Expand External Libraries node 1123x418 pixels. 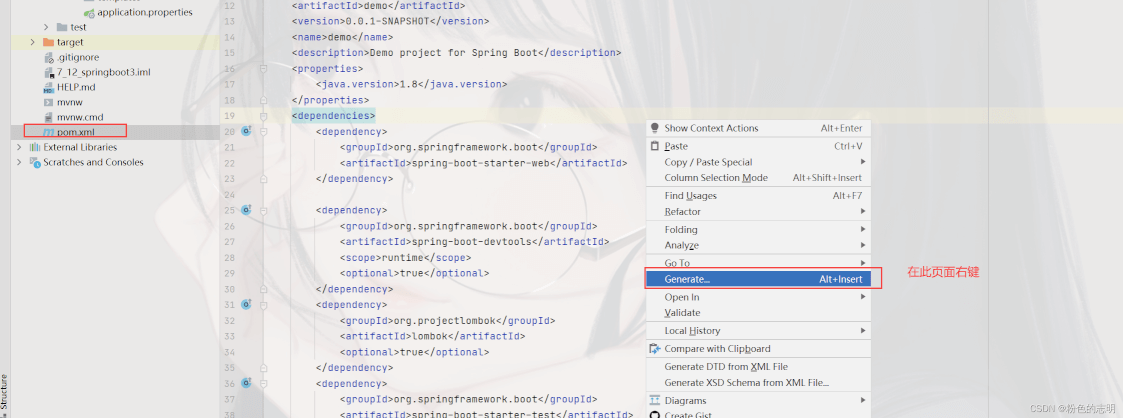pos(19,147)
